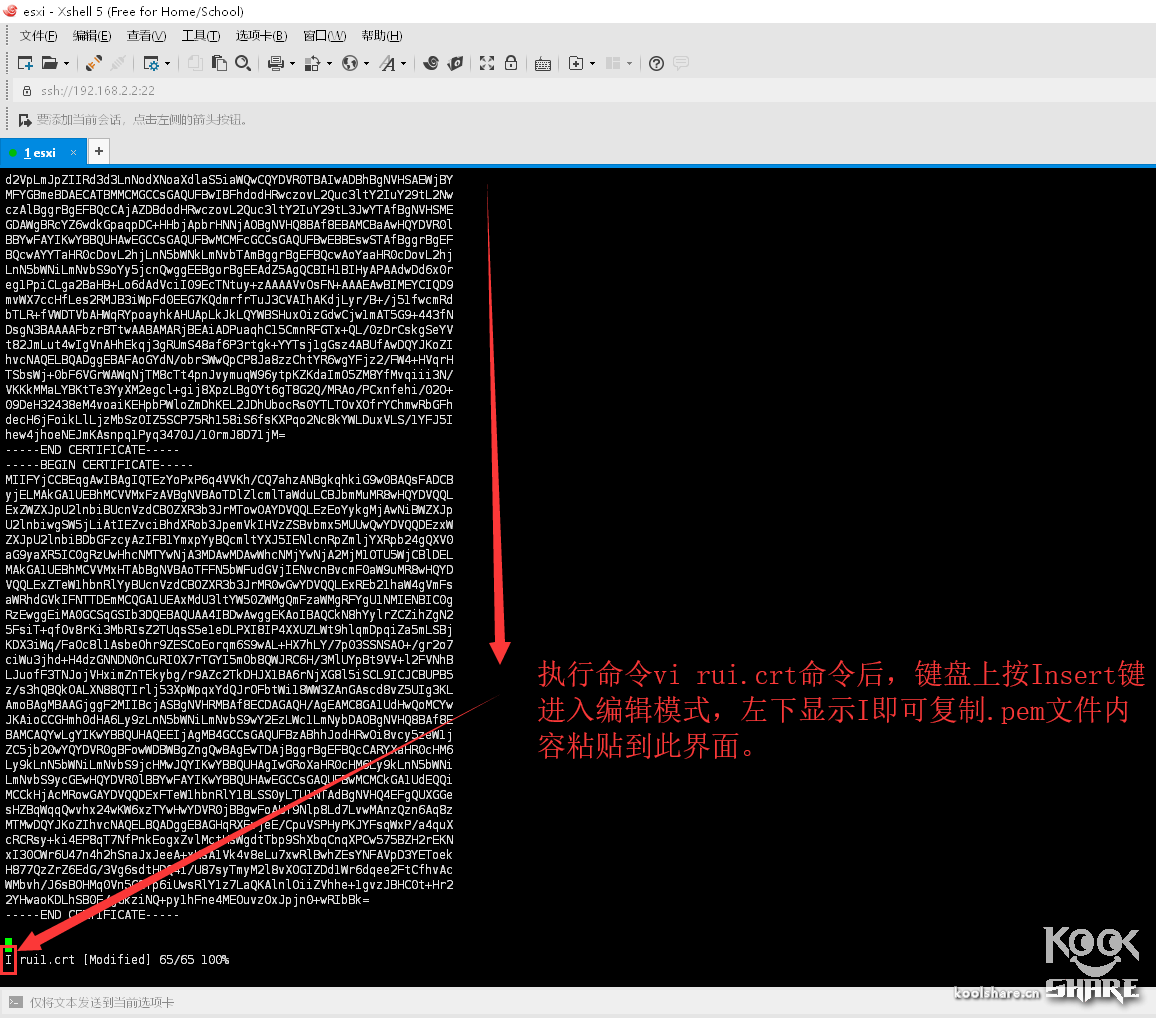
Task: Expand the font settings dropdown arrow
Action: click(405, 62)
